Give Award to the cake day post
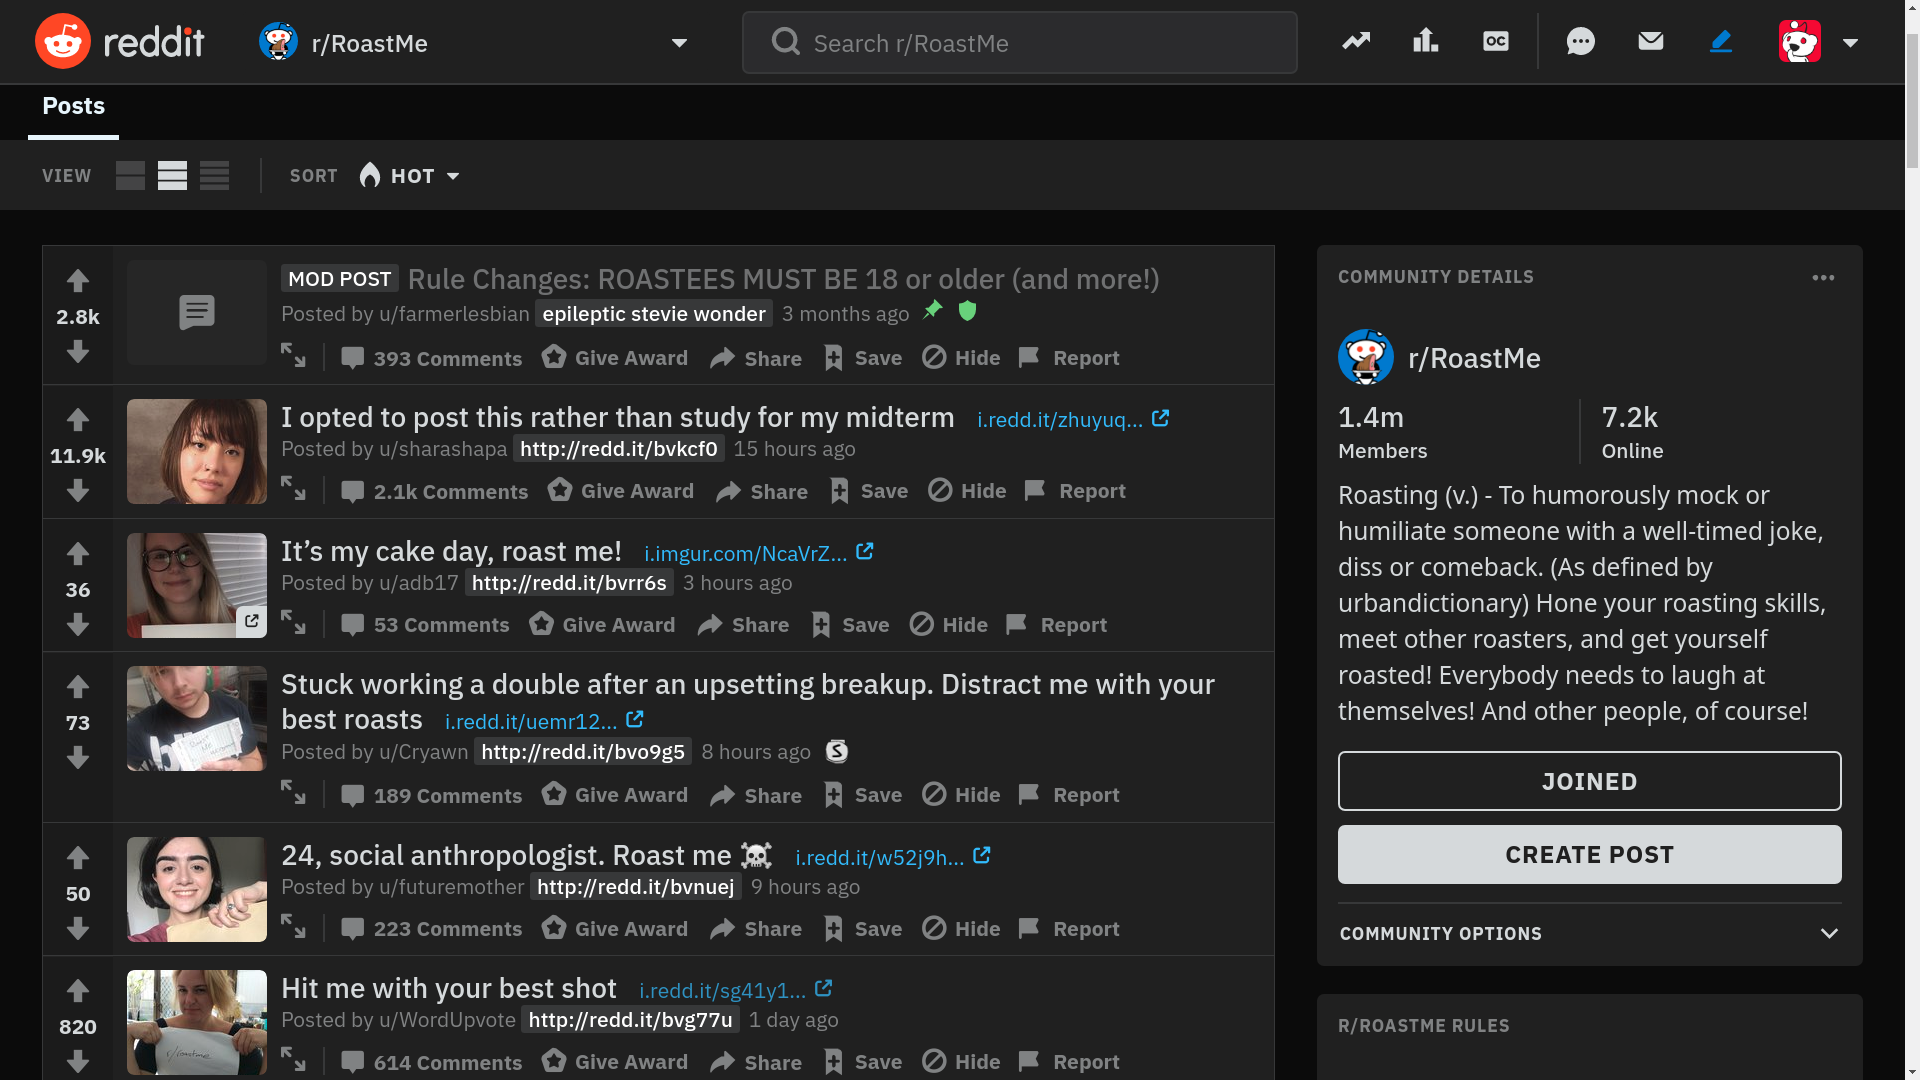This screenshot has height=1080, width=1920. 602,624
